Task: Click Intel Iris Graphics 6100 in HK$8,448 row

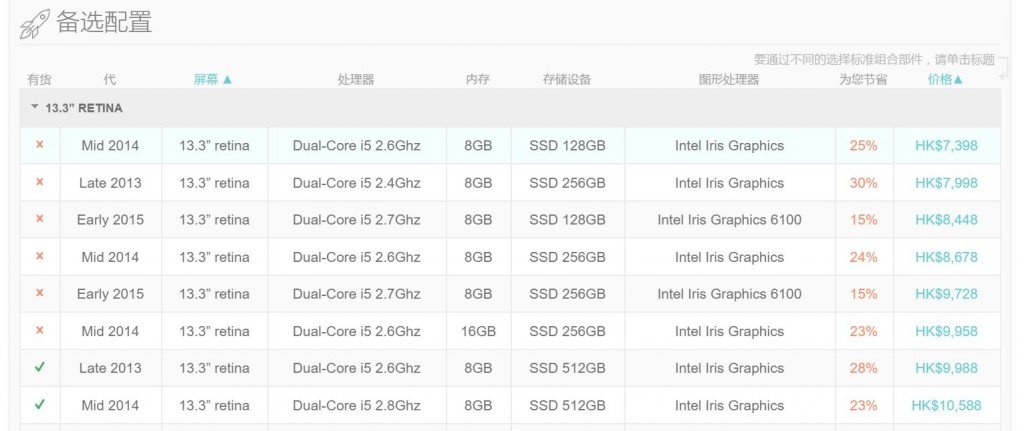Action: (x=729, y=220)
